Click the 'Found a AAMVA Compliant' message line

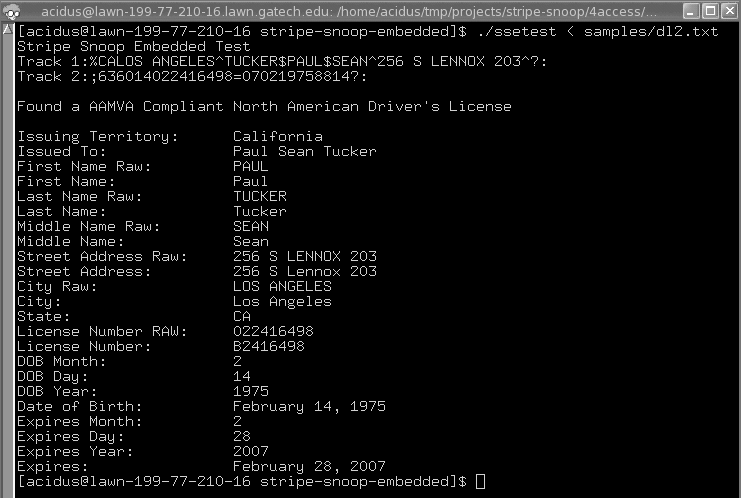click(264, 107)
